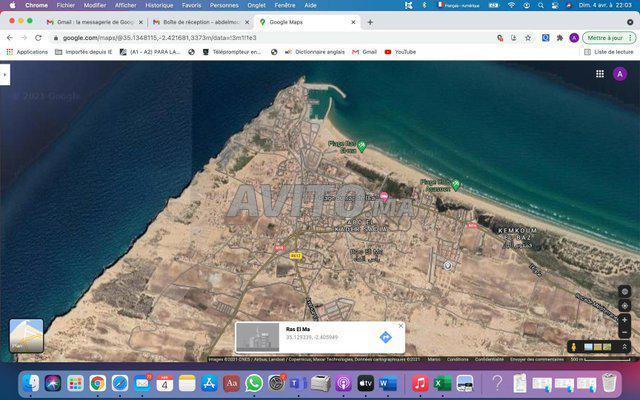Pick the first imagery thumbnail in bottom strip
640x400 pixels.
pyautogui.click(x=588, y=347)
